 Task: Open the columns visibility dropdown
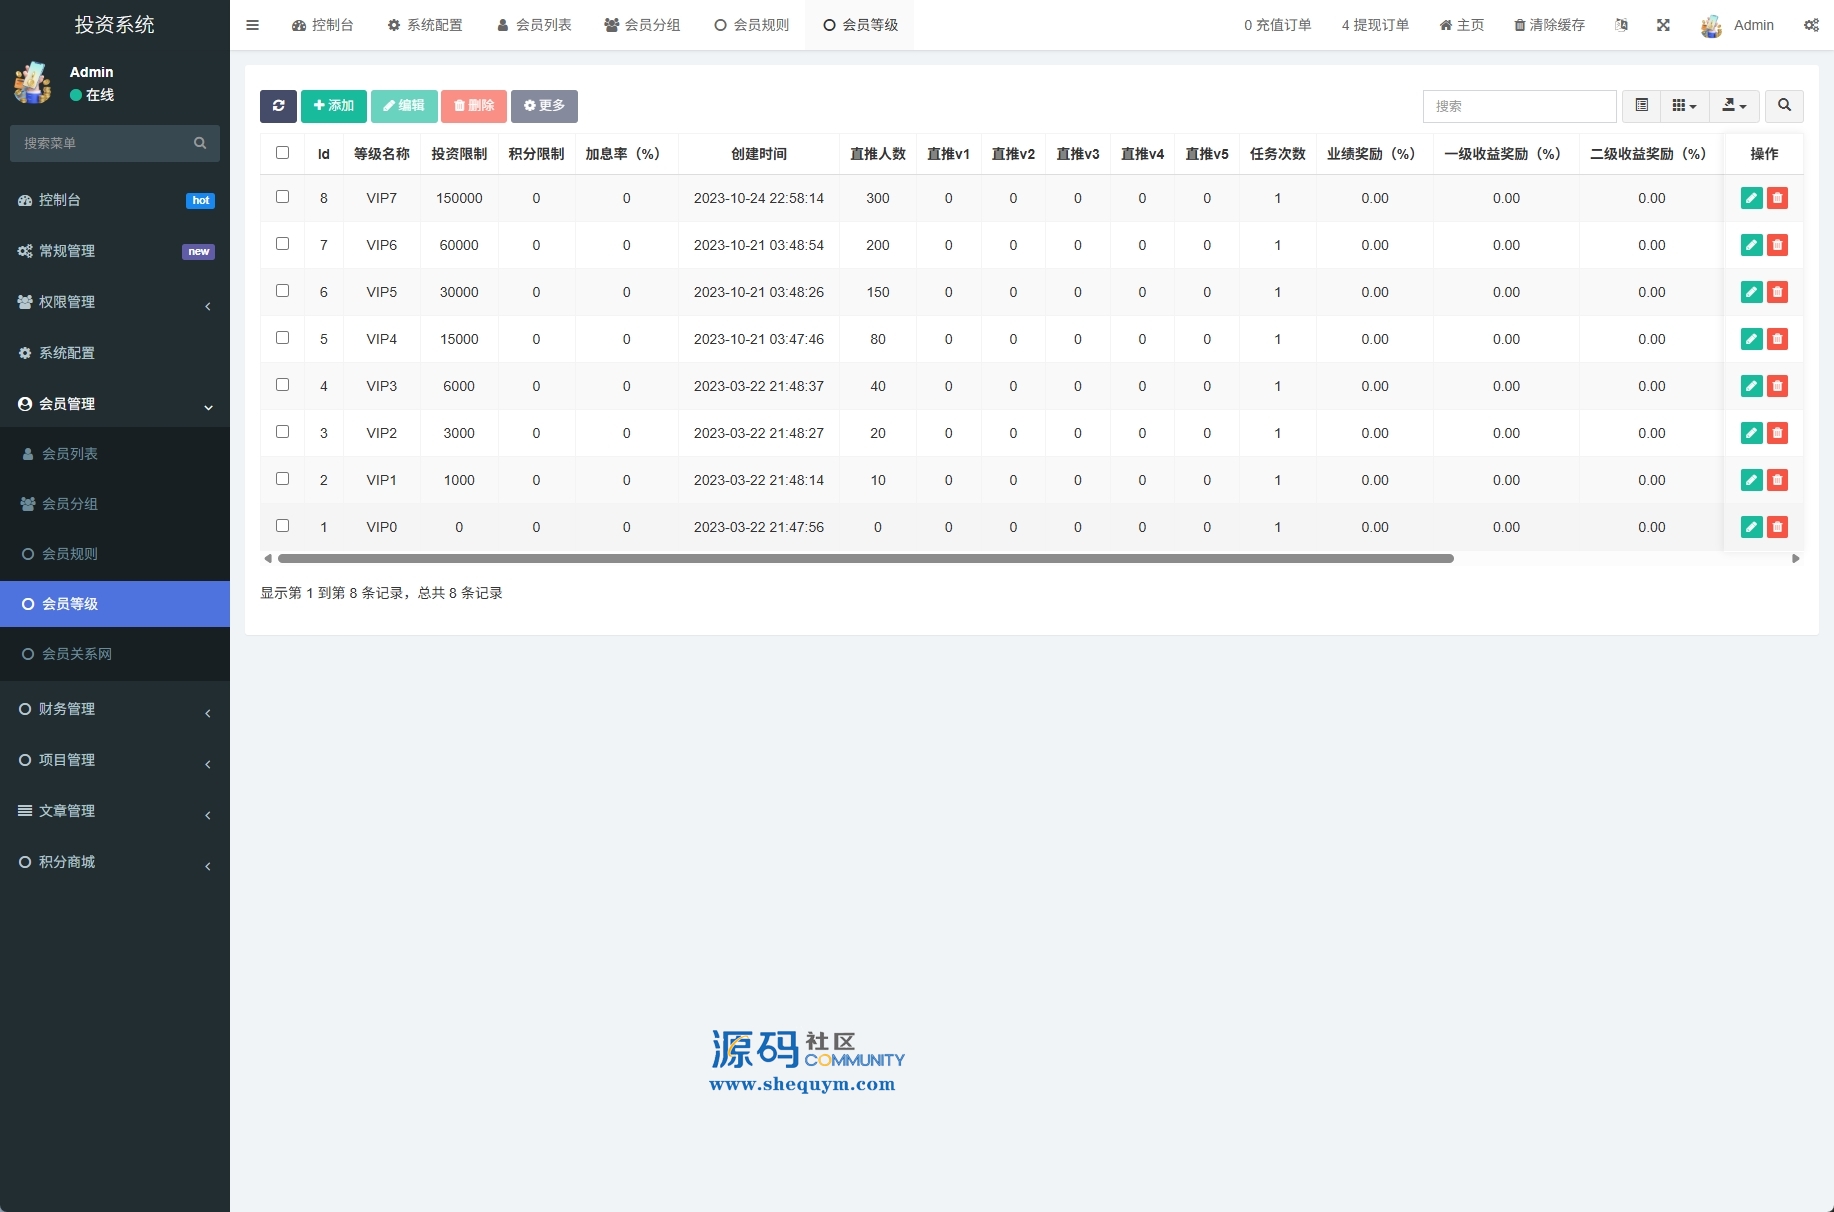pyautogui.click(x=1684, y=106)
